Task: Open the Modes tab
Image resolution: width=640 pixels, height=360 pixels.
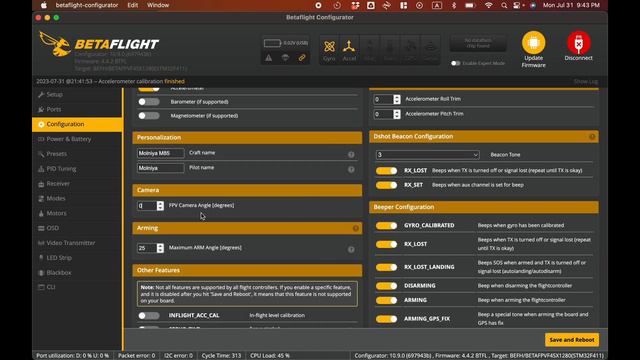Action: coord(77,198)
